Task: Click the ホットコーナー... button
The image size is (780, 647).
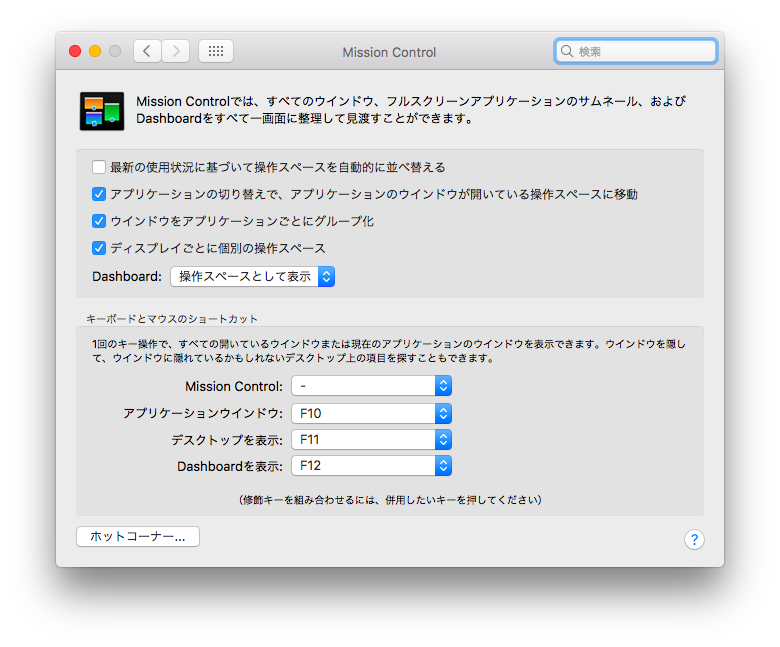Action: [138, 537]
